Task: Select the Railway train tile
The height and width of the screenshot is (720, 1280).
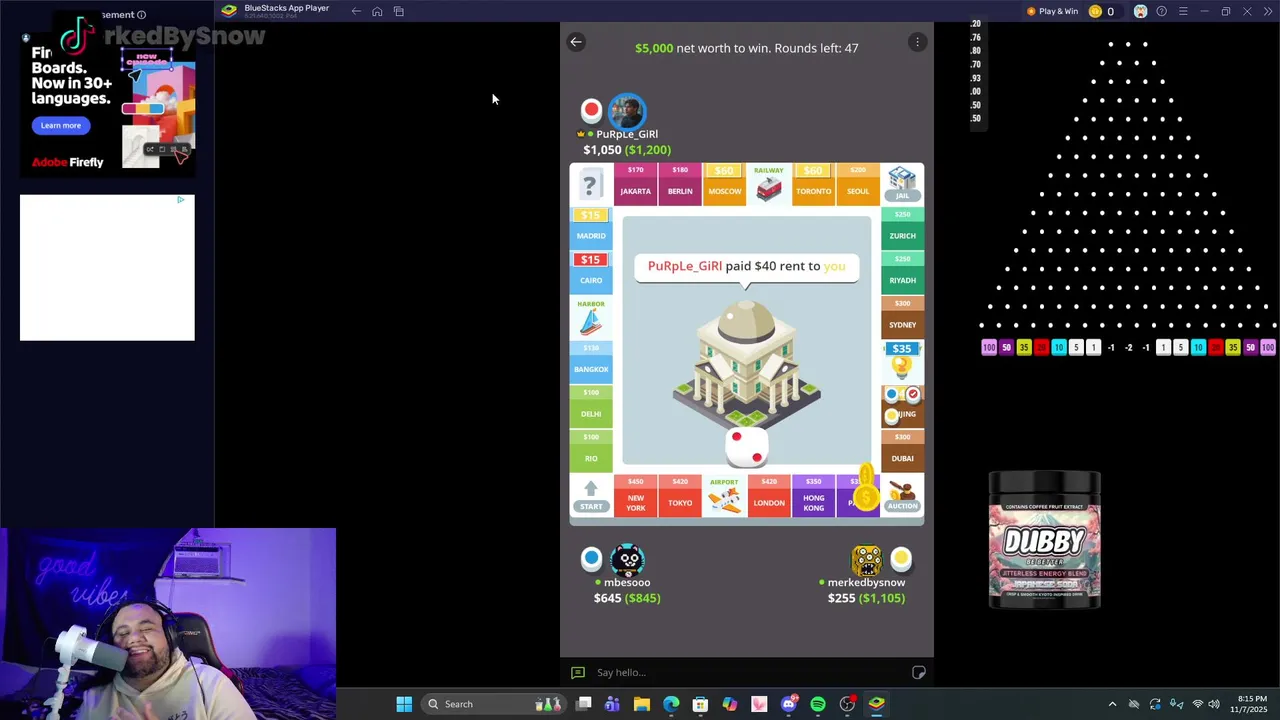Action: pyautogui.click(x=768, y=185)
